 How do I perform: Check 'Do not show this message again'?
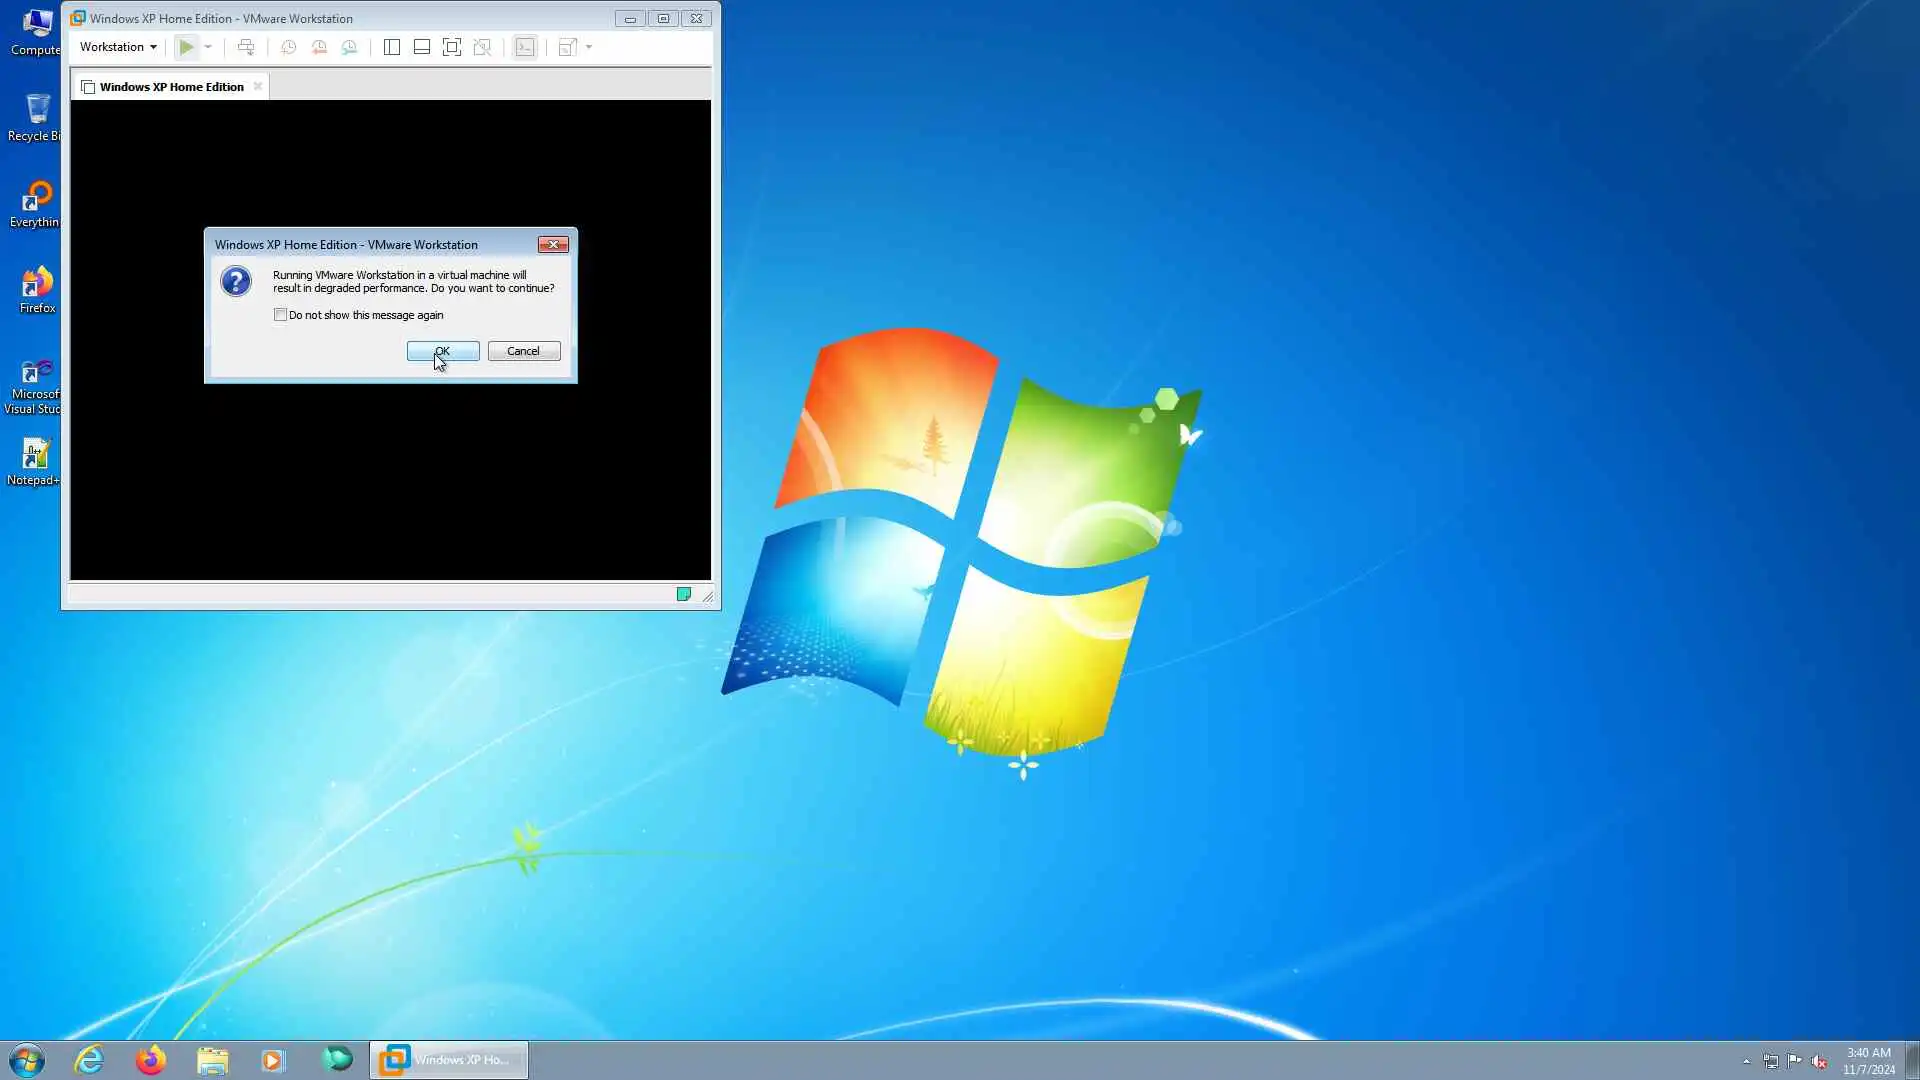coord(281,315)
